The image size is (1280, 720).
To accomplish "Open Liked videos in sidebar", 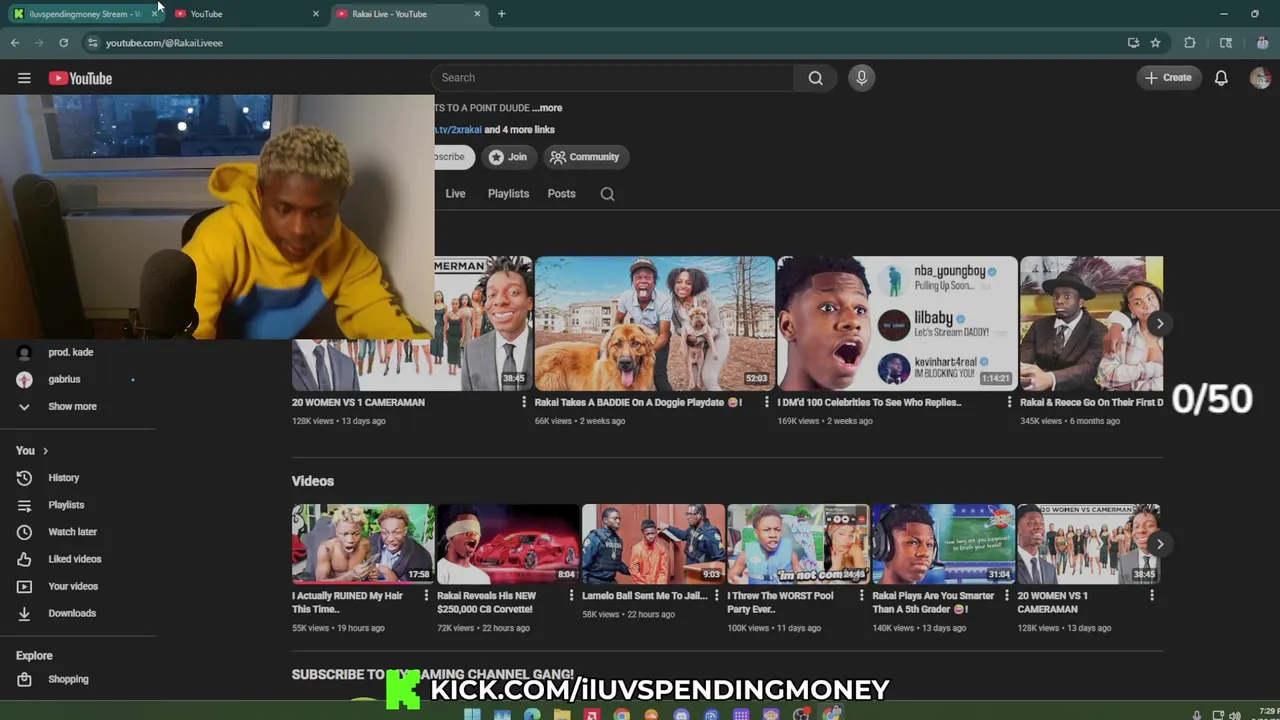I will click(75, 559).
